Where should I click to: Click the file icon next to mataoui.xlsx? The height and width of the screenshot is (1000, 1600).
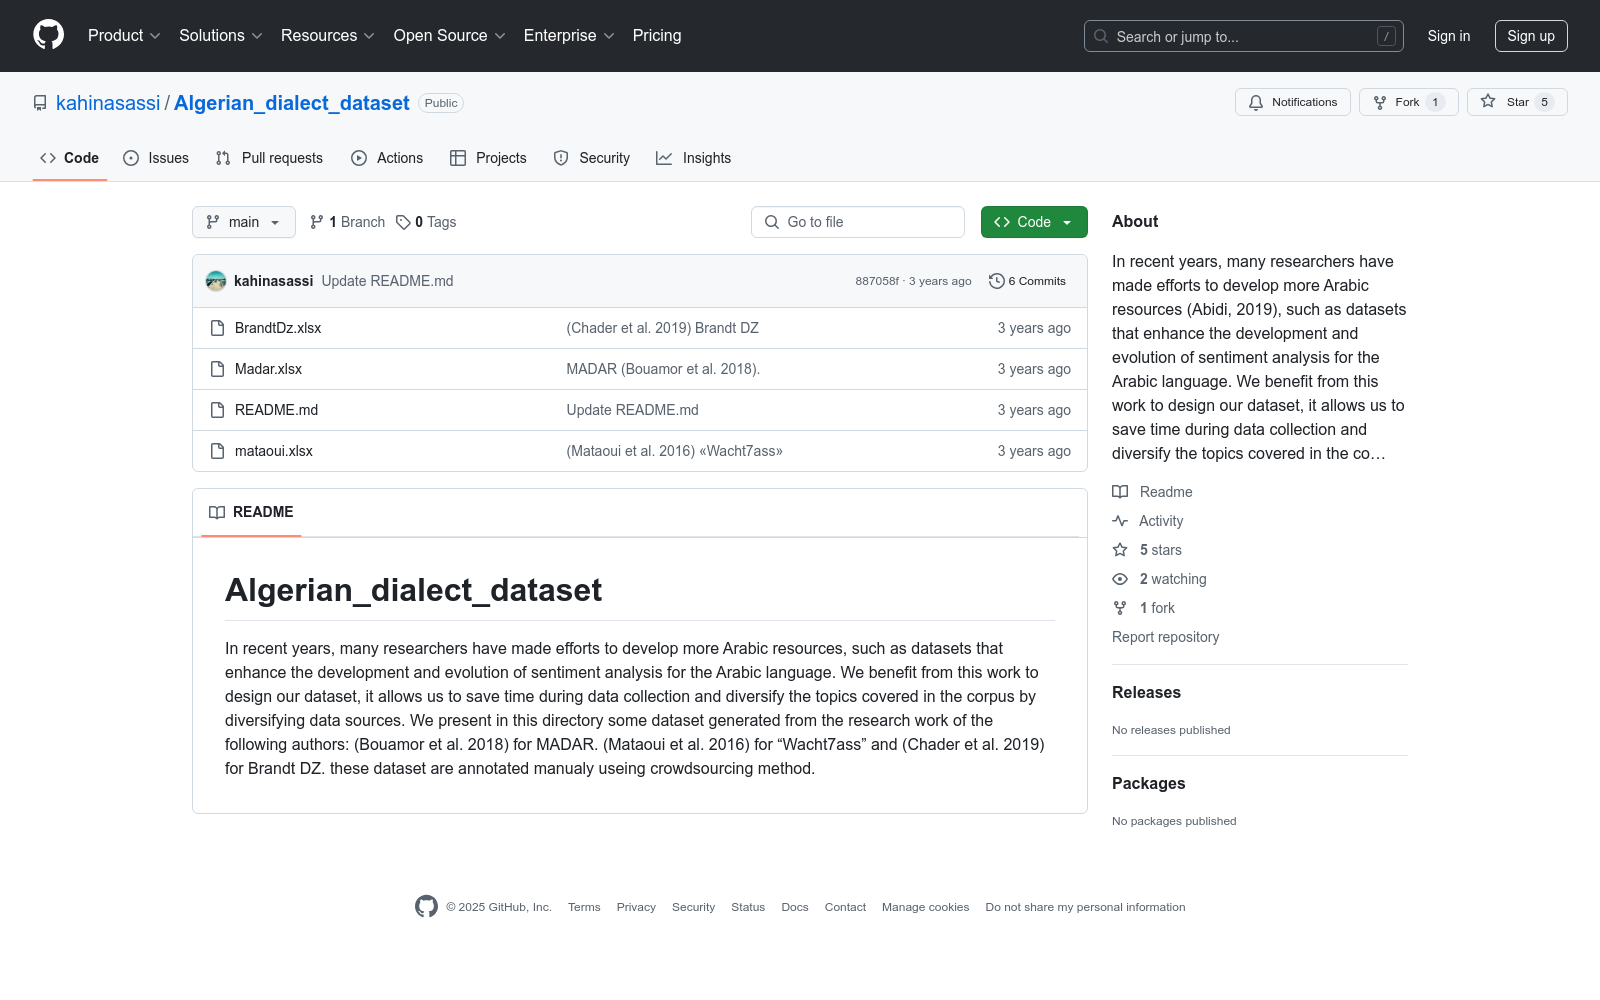[217, 451]
